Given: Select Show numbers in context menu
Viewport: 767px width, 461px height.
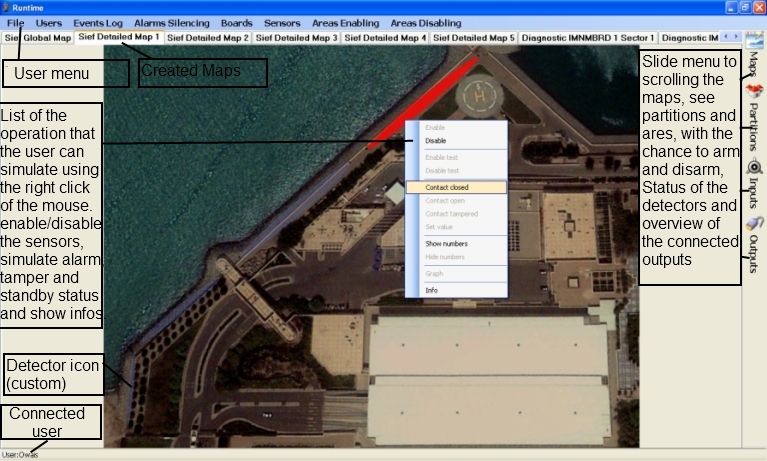Looking at the screenshot, I should tap(446, 244).
